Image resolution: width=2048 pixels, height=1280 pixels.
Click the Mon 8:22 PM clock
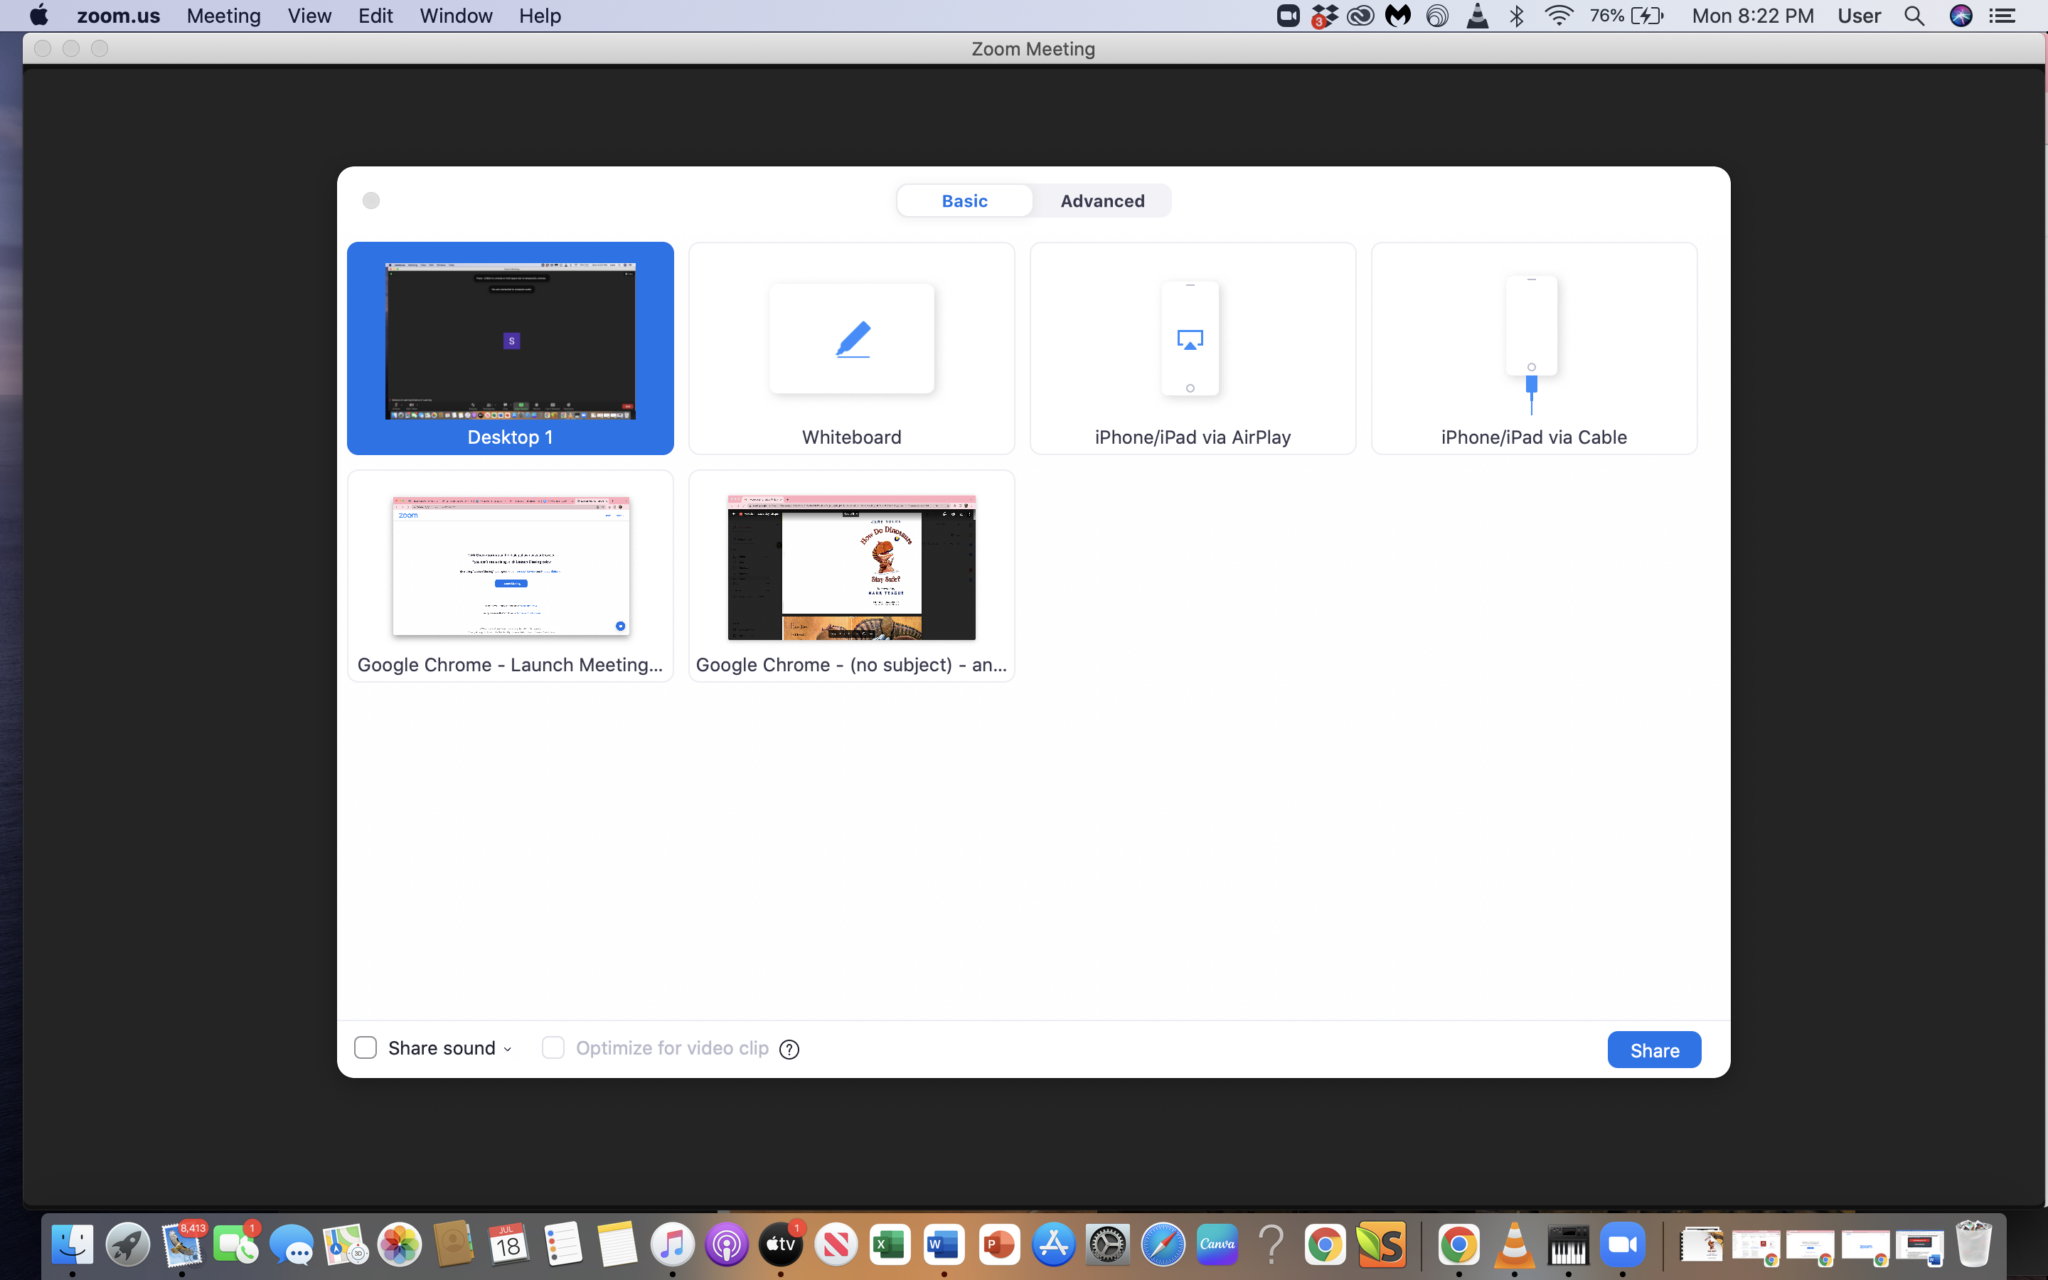click(1752, 16)
